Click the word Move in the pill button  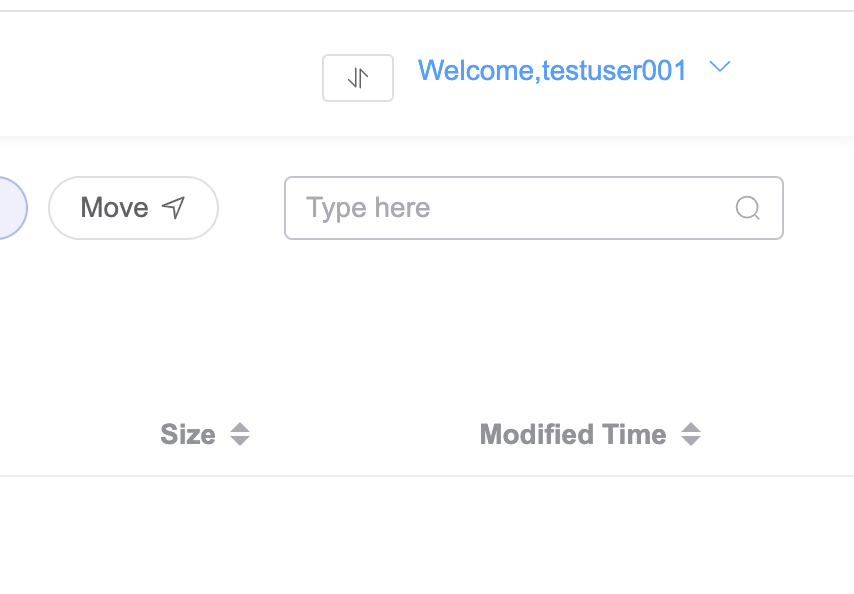point(114,207)
